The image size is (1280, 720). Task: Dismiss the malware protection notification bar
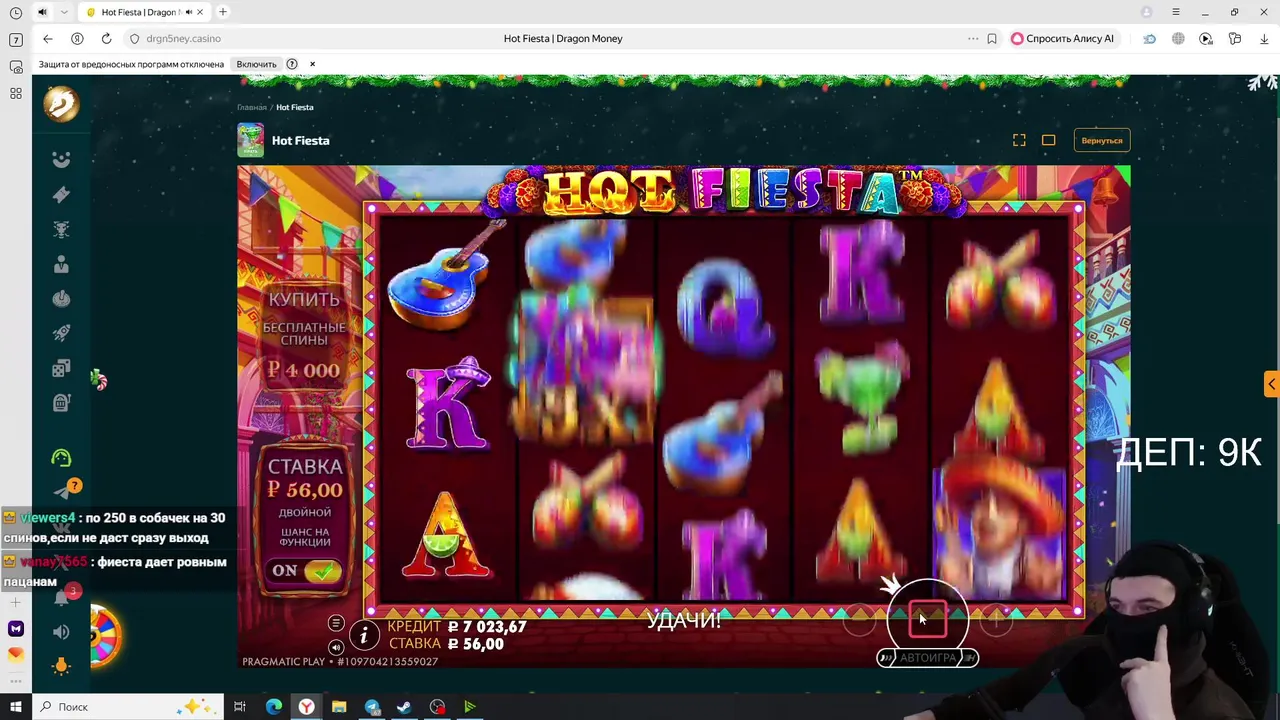click(x=312, y=64)
